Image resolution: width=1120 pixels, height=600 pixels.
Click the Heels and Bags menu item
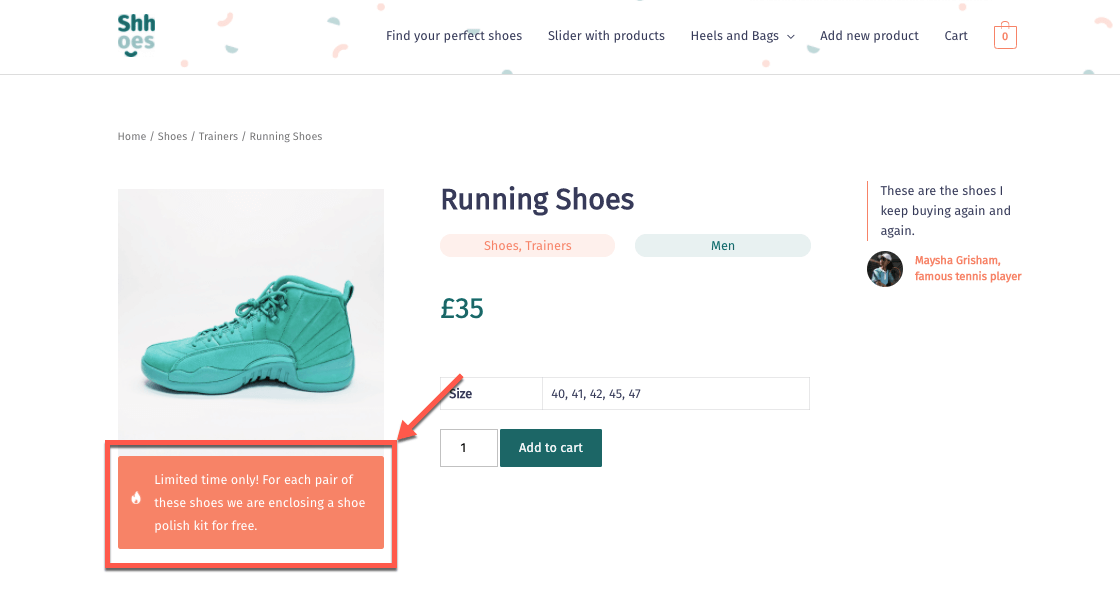point(734,36)
